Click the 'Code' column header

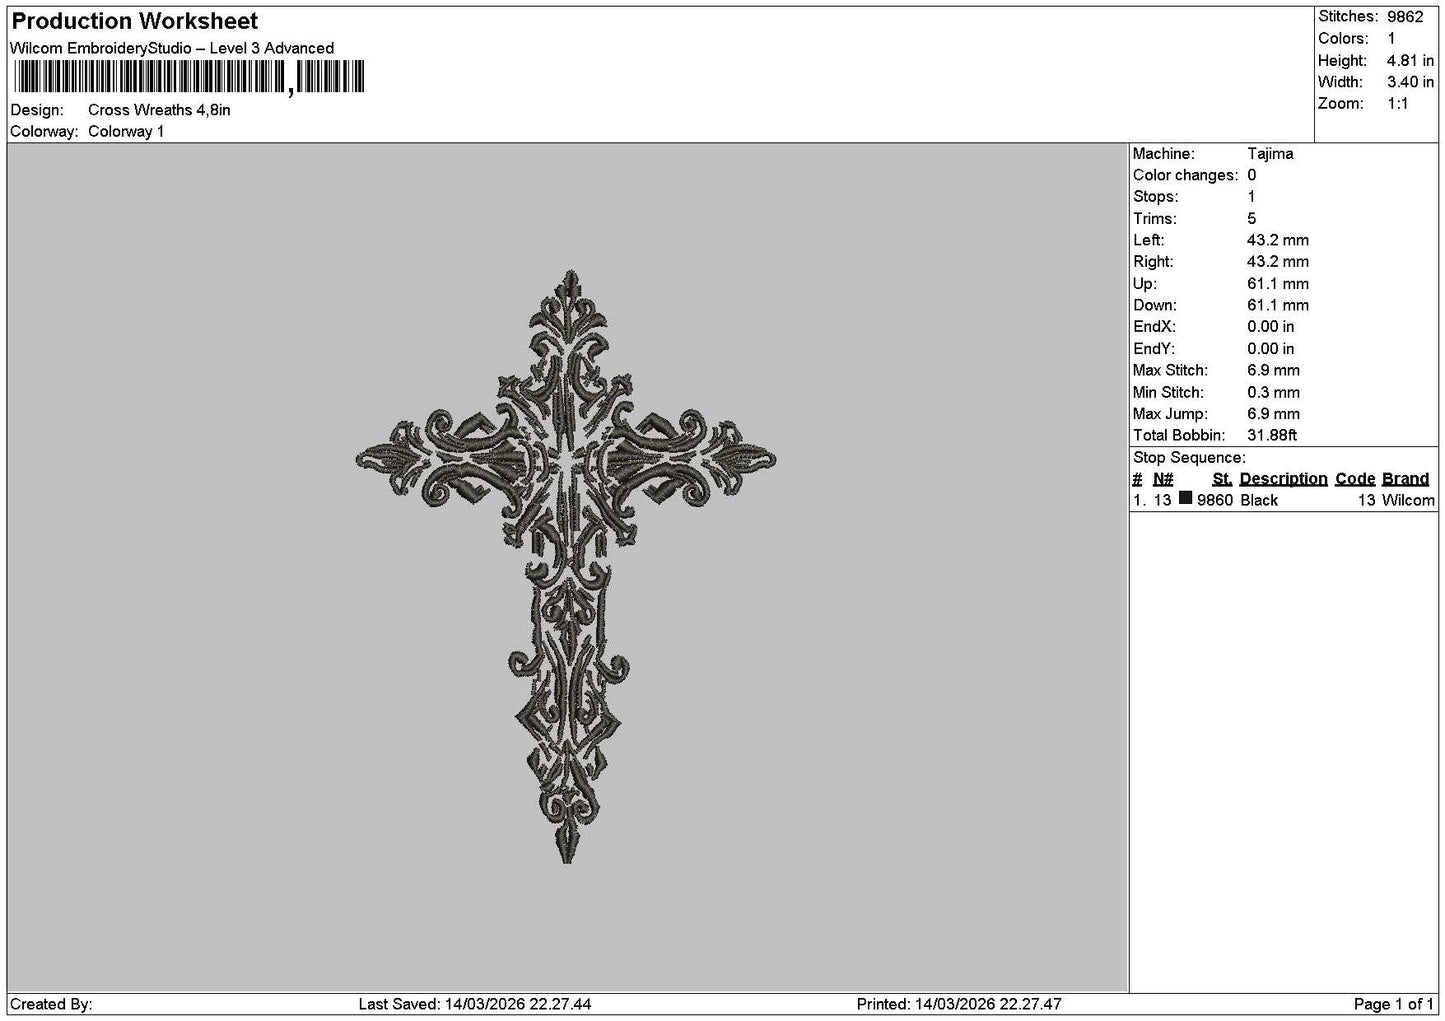1355,479
